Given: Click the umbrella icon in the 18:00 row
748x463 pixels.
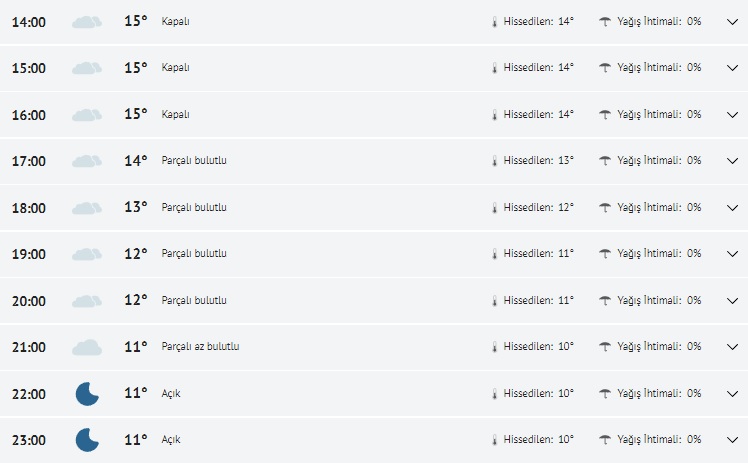Looking at the screenshot, I should point(605,207).
